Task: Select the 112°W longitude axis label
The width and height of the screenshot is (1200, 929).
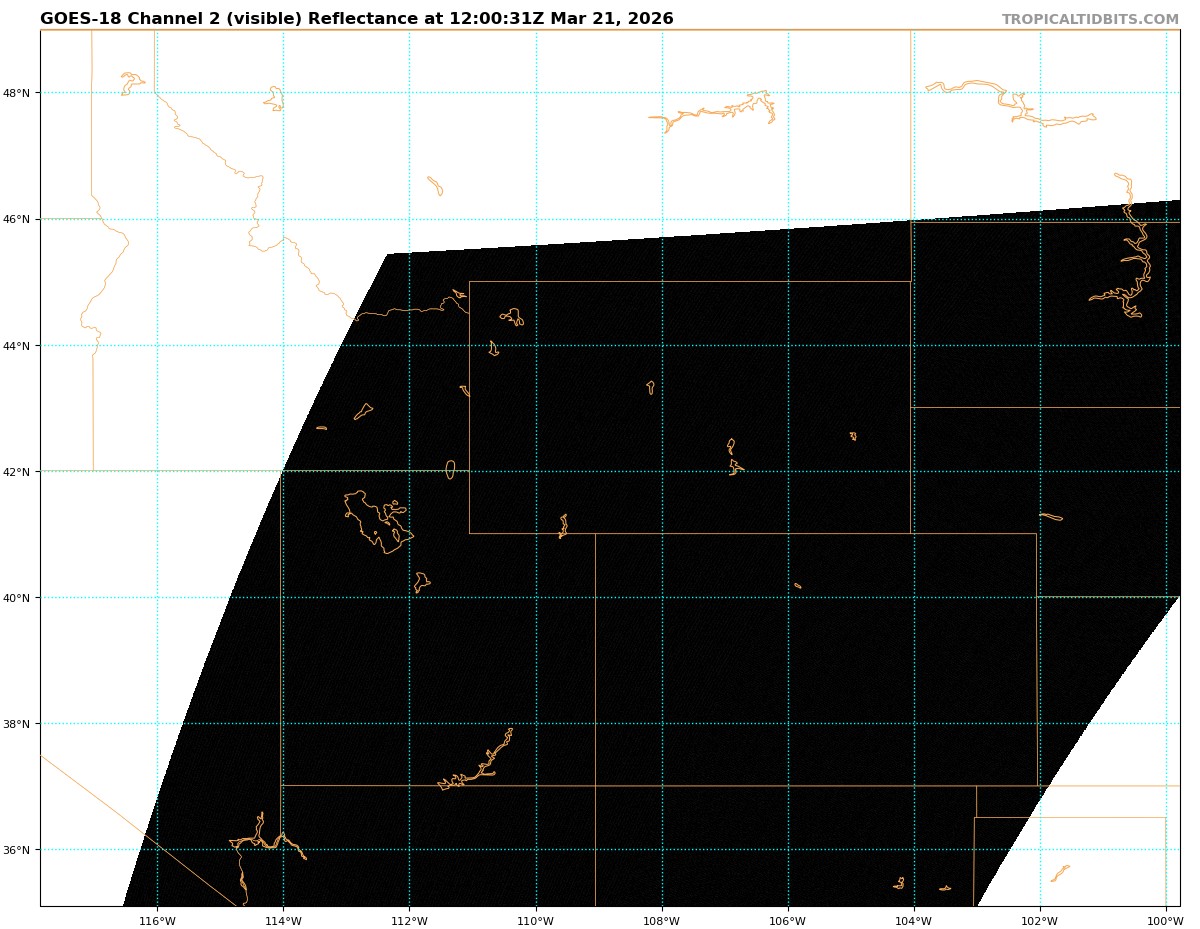Action: point(409,921)
